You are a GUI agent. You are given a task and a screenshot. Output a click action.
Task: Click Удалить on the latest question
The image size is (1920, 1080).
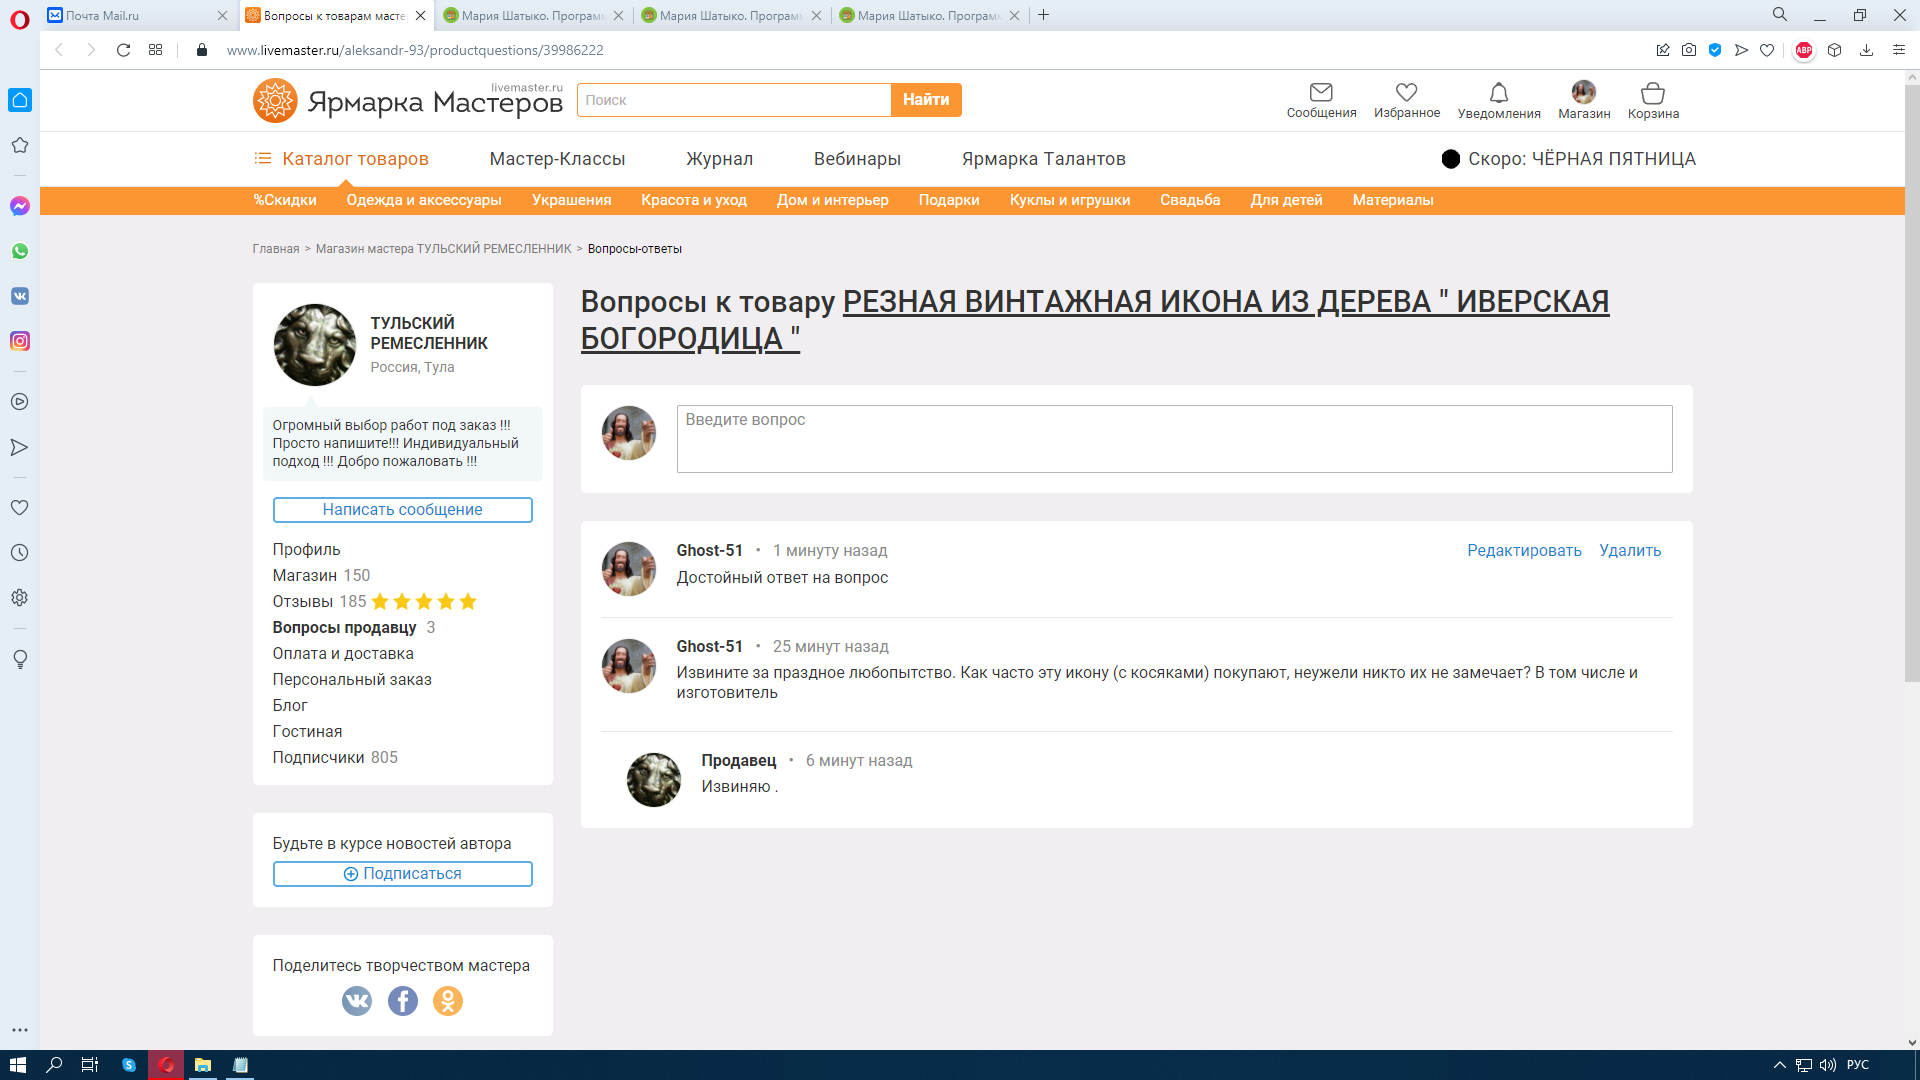click(1630, 551)
